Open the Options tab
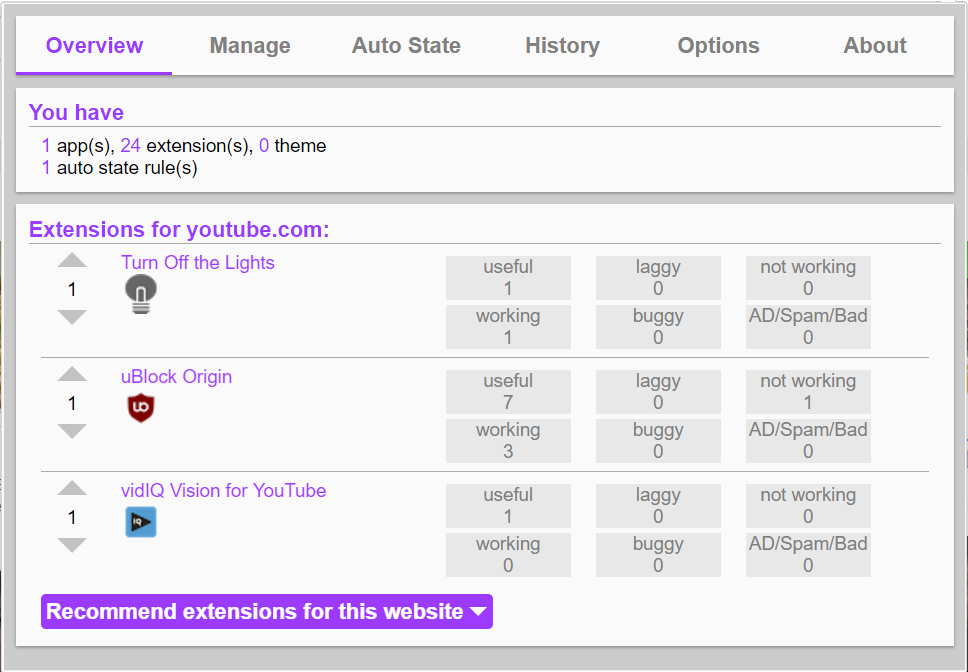Screen dimensions: 968x672 pyautogui.click(x=719, y=46)
